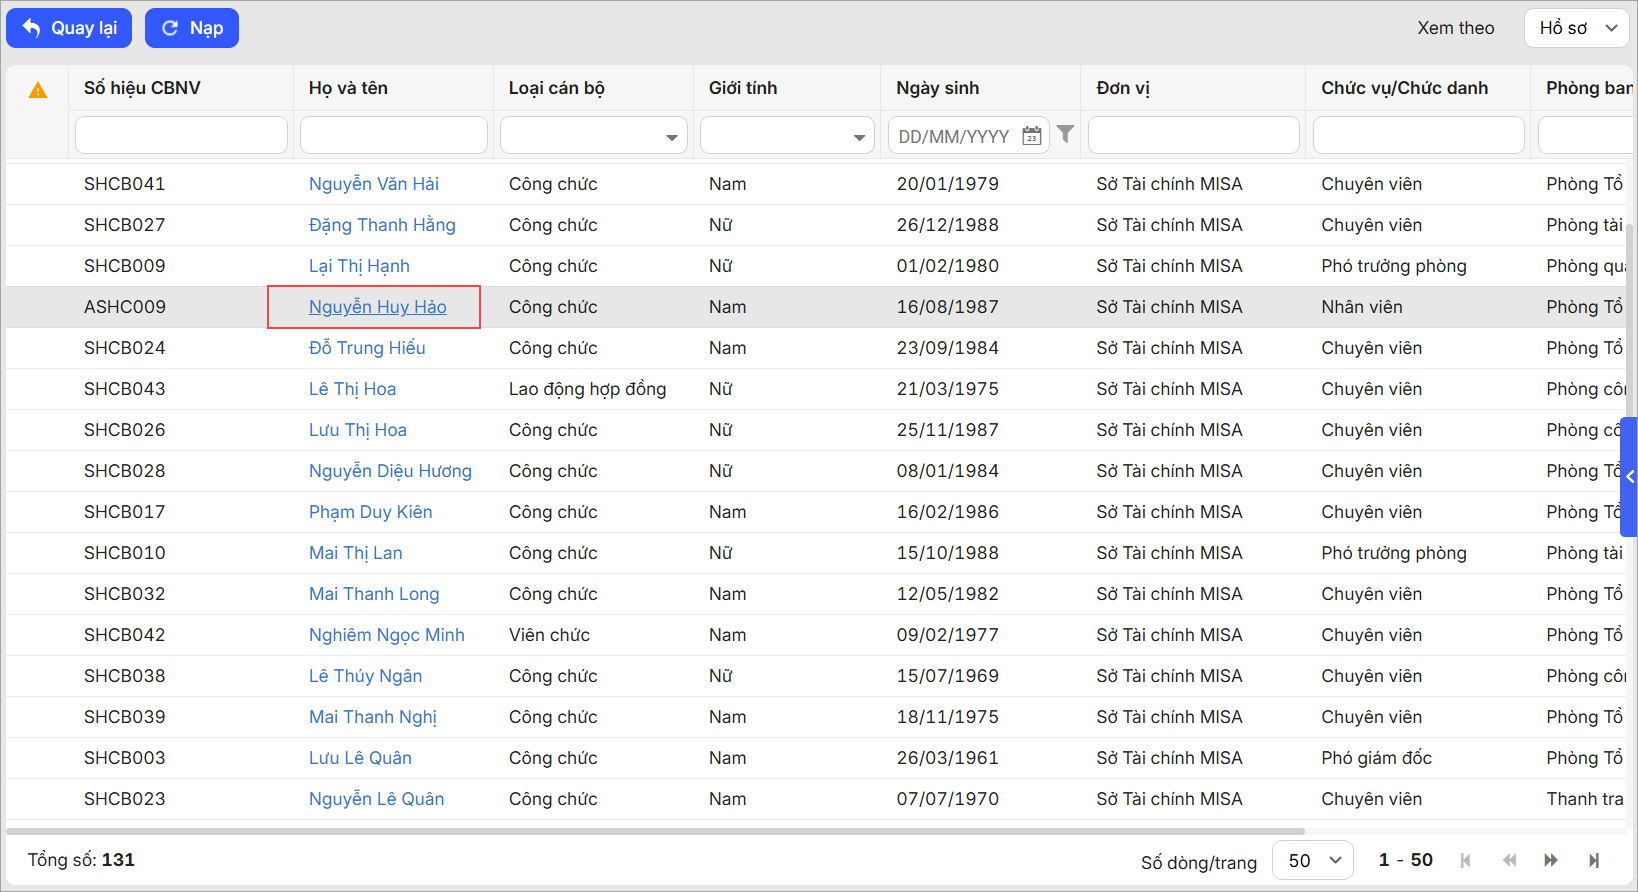Click the Quay lại back button
1638x892 pixels.
click(x=69, y=28)
